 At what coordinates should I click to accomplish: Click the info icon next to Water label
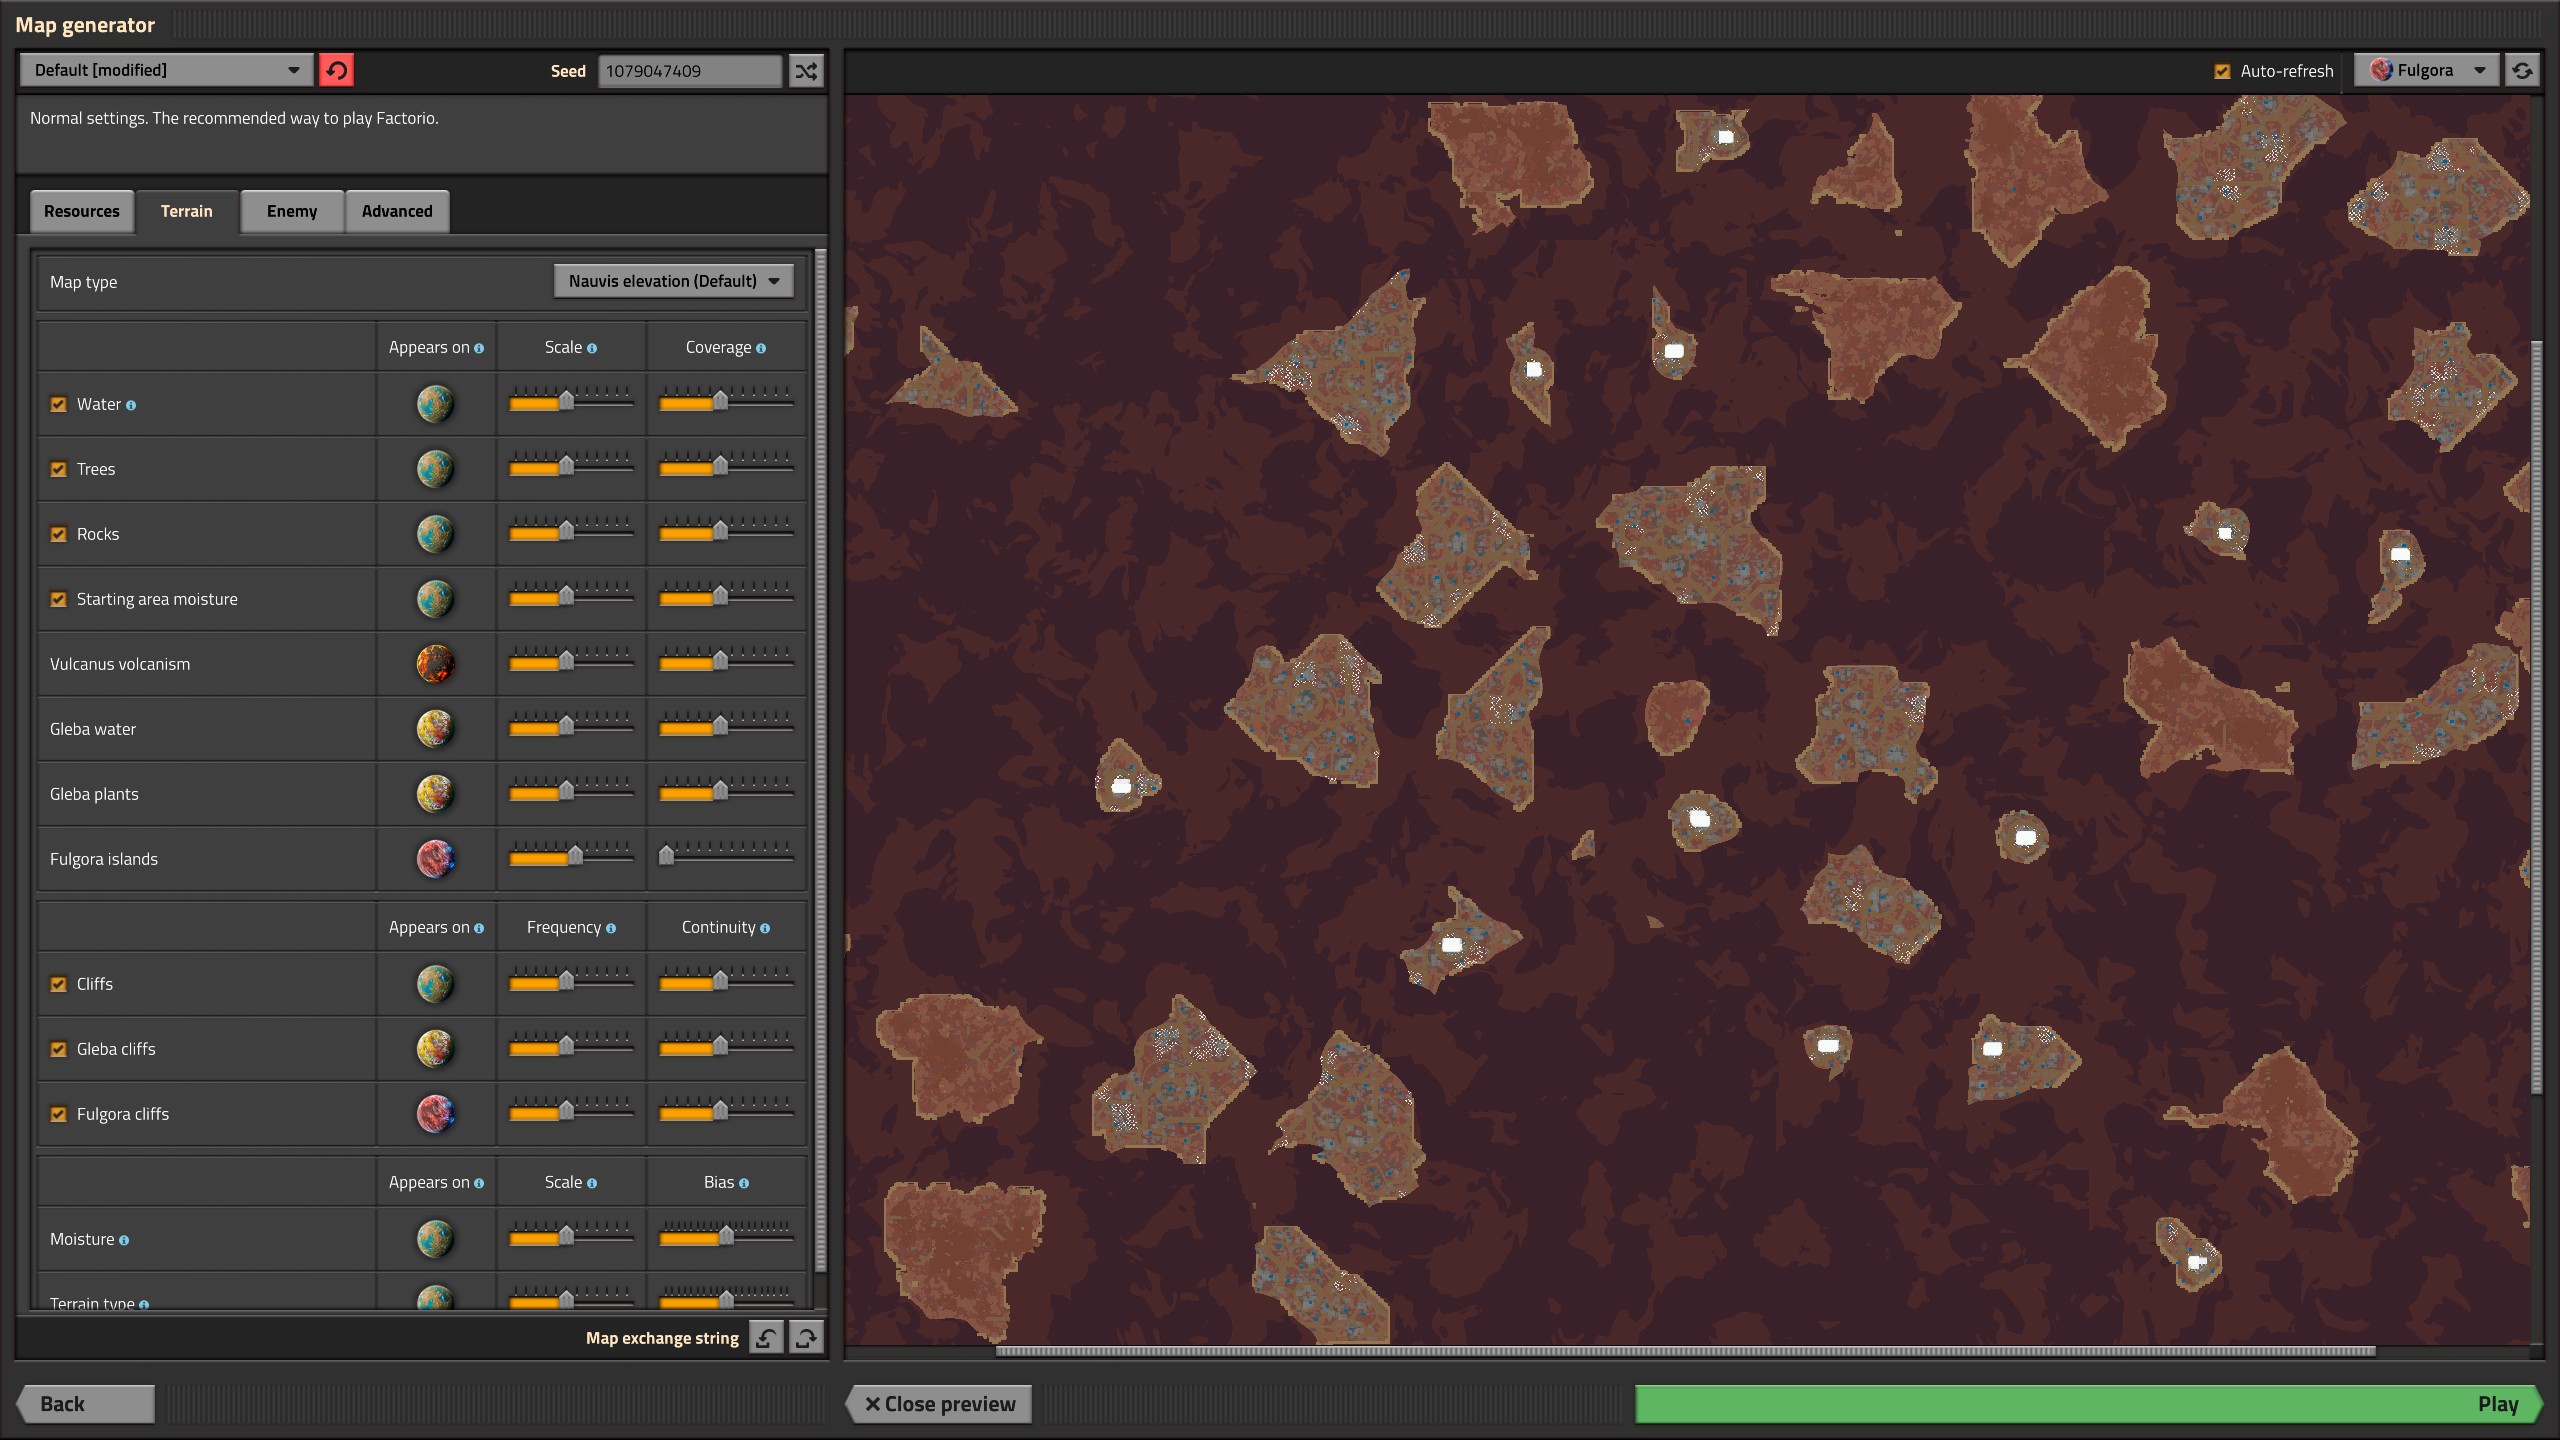(131, 405)
